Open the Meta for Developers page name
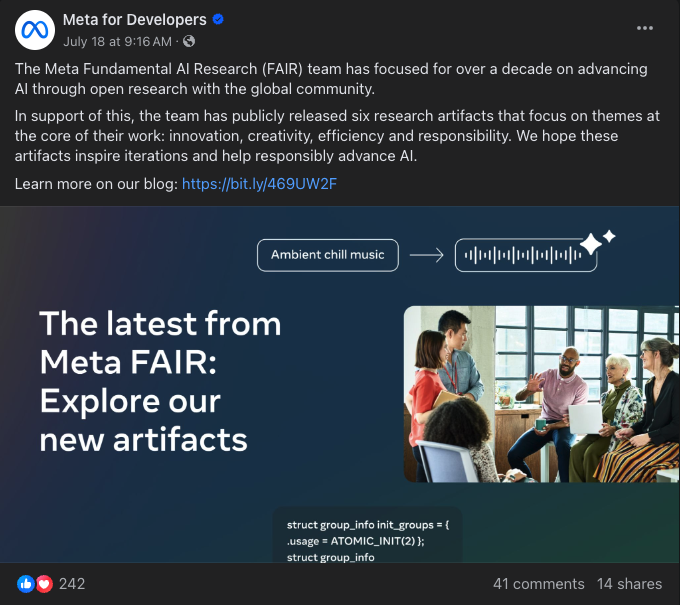The image size is (680, 605). coord(134,20)
